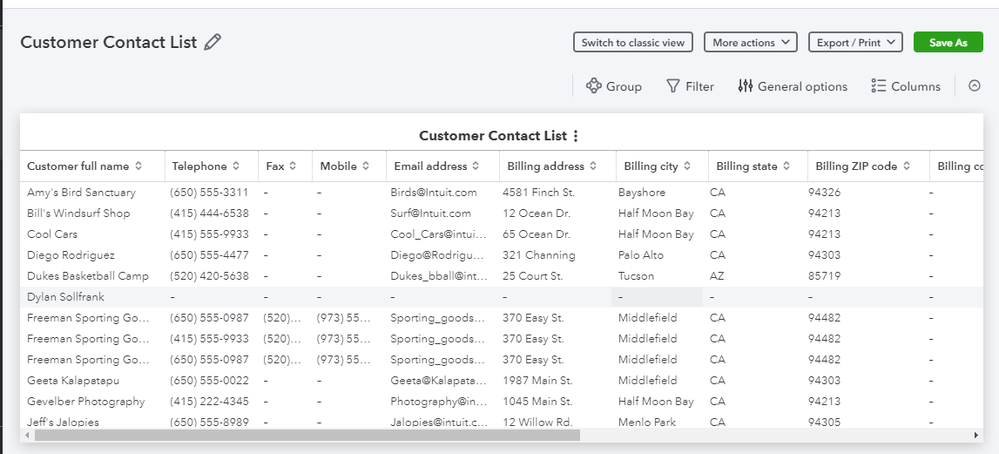Open the Group options
The image size is (999, 454).
tap(613, 87)
